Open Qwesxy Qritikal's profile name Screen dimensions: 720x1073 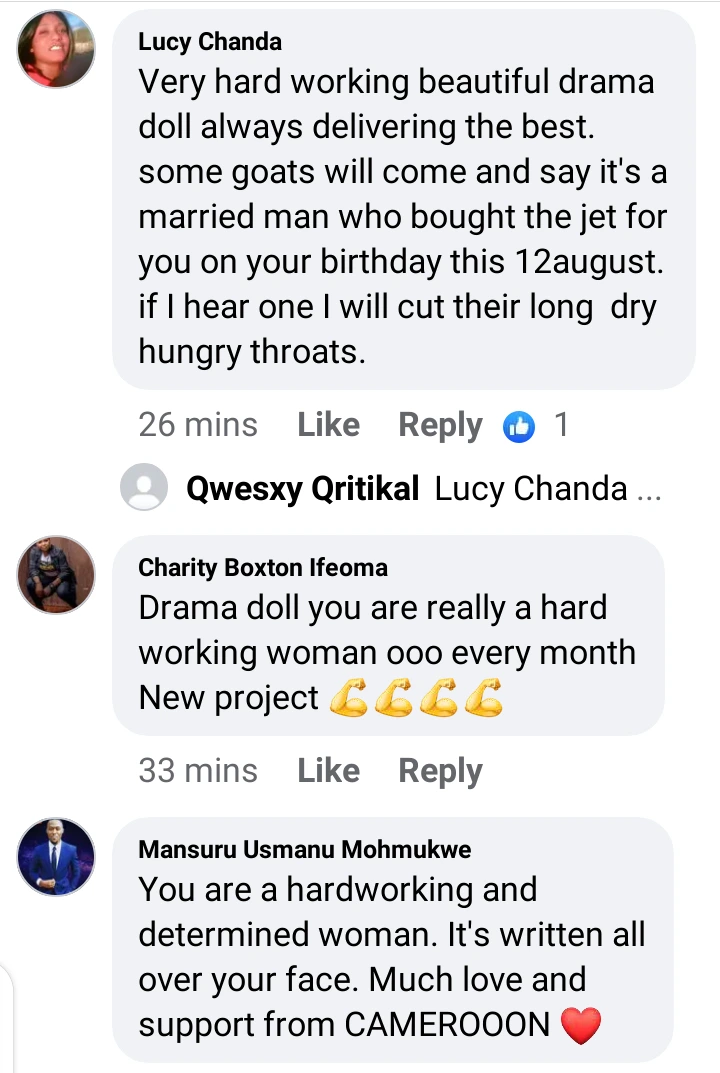coord(302,489)
